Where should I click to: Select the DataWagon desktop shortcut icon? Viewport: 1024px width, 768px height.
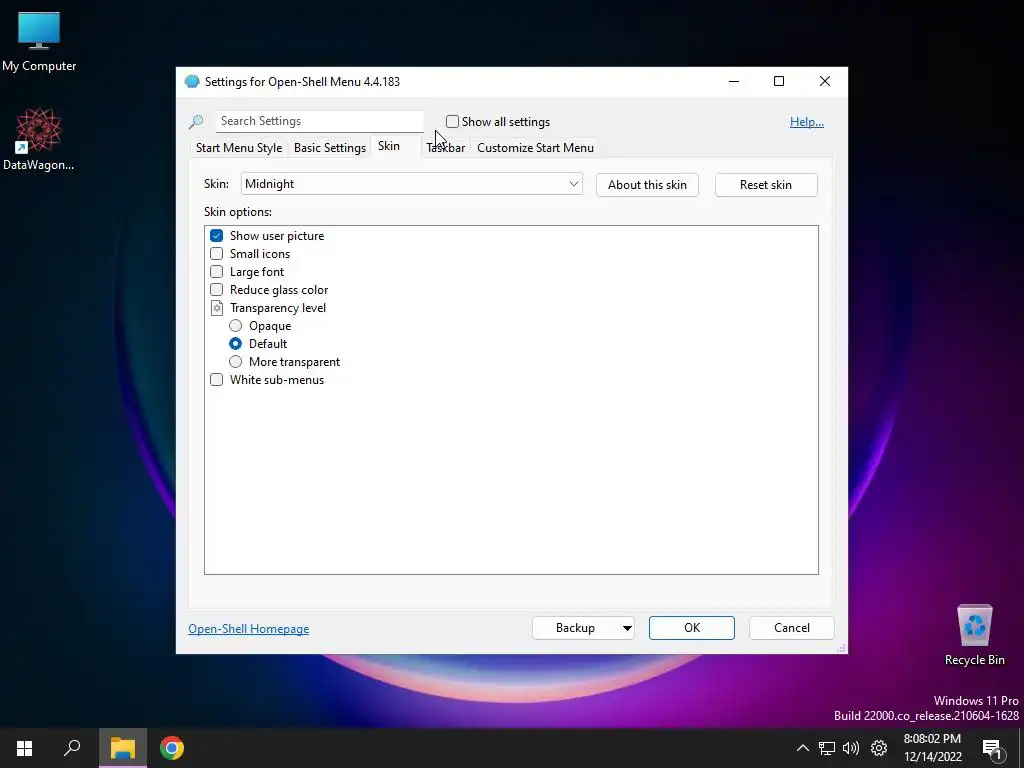coord(39,139)
